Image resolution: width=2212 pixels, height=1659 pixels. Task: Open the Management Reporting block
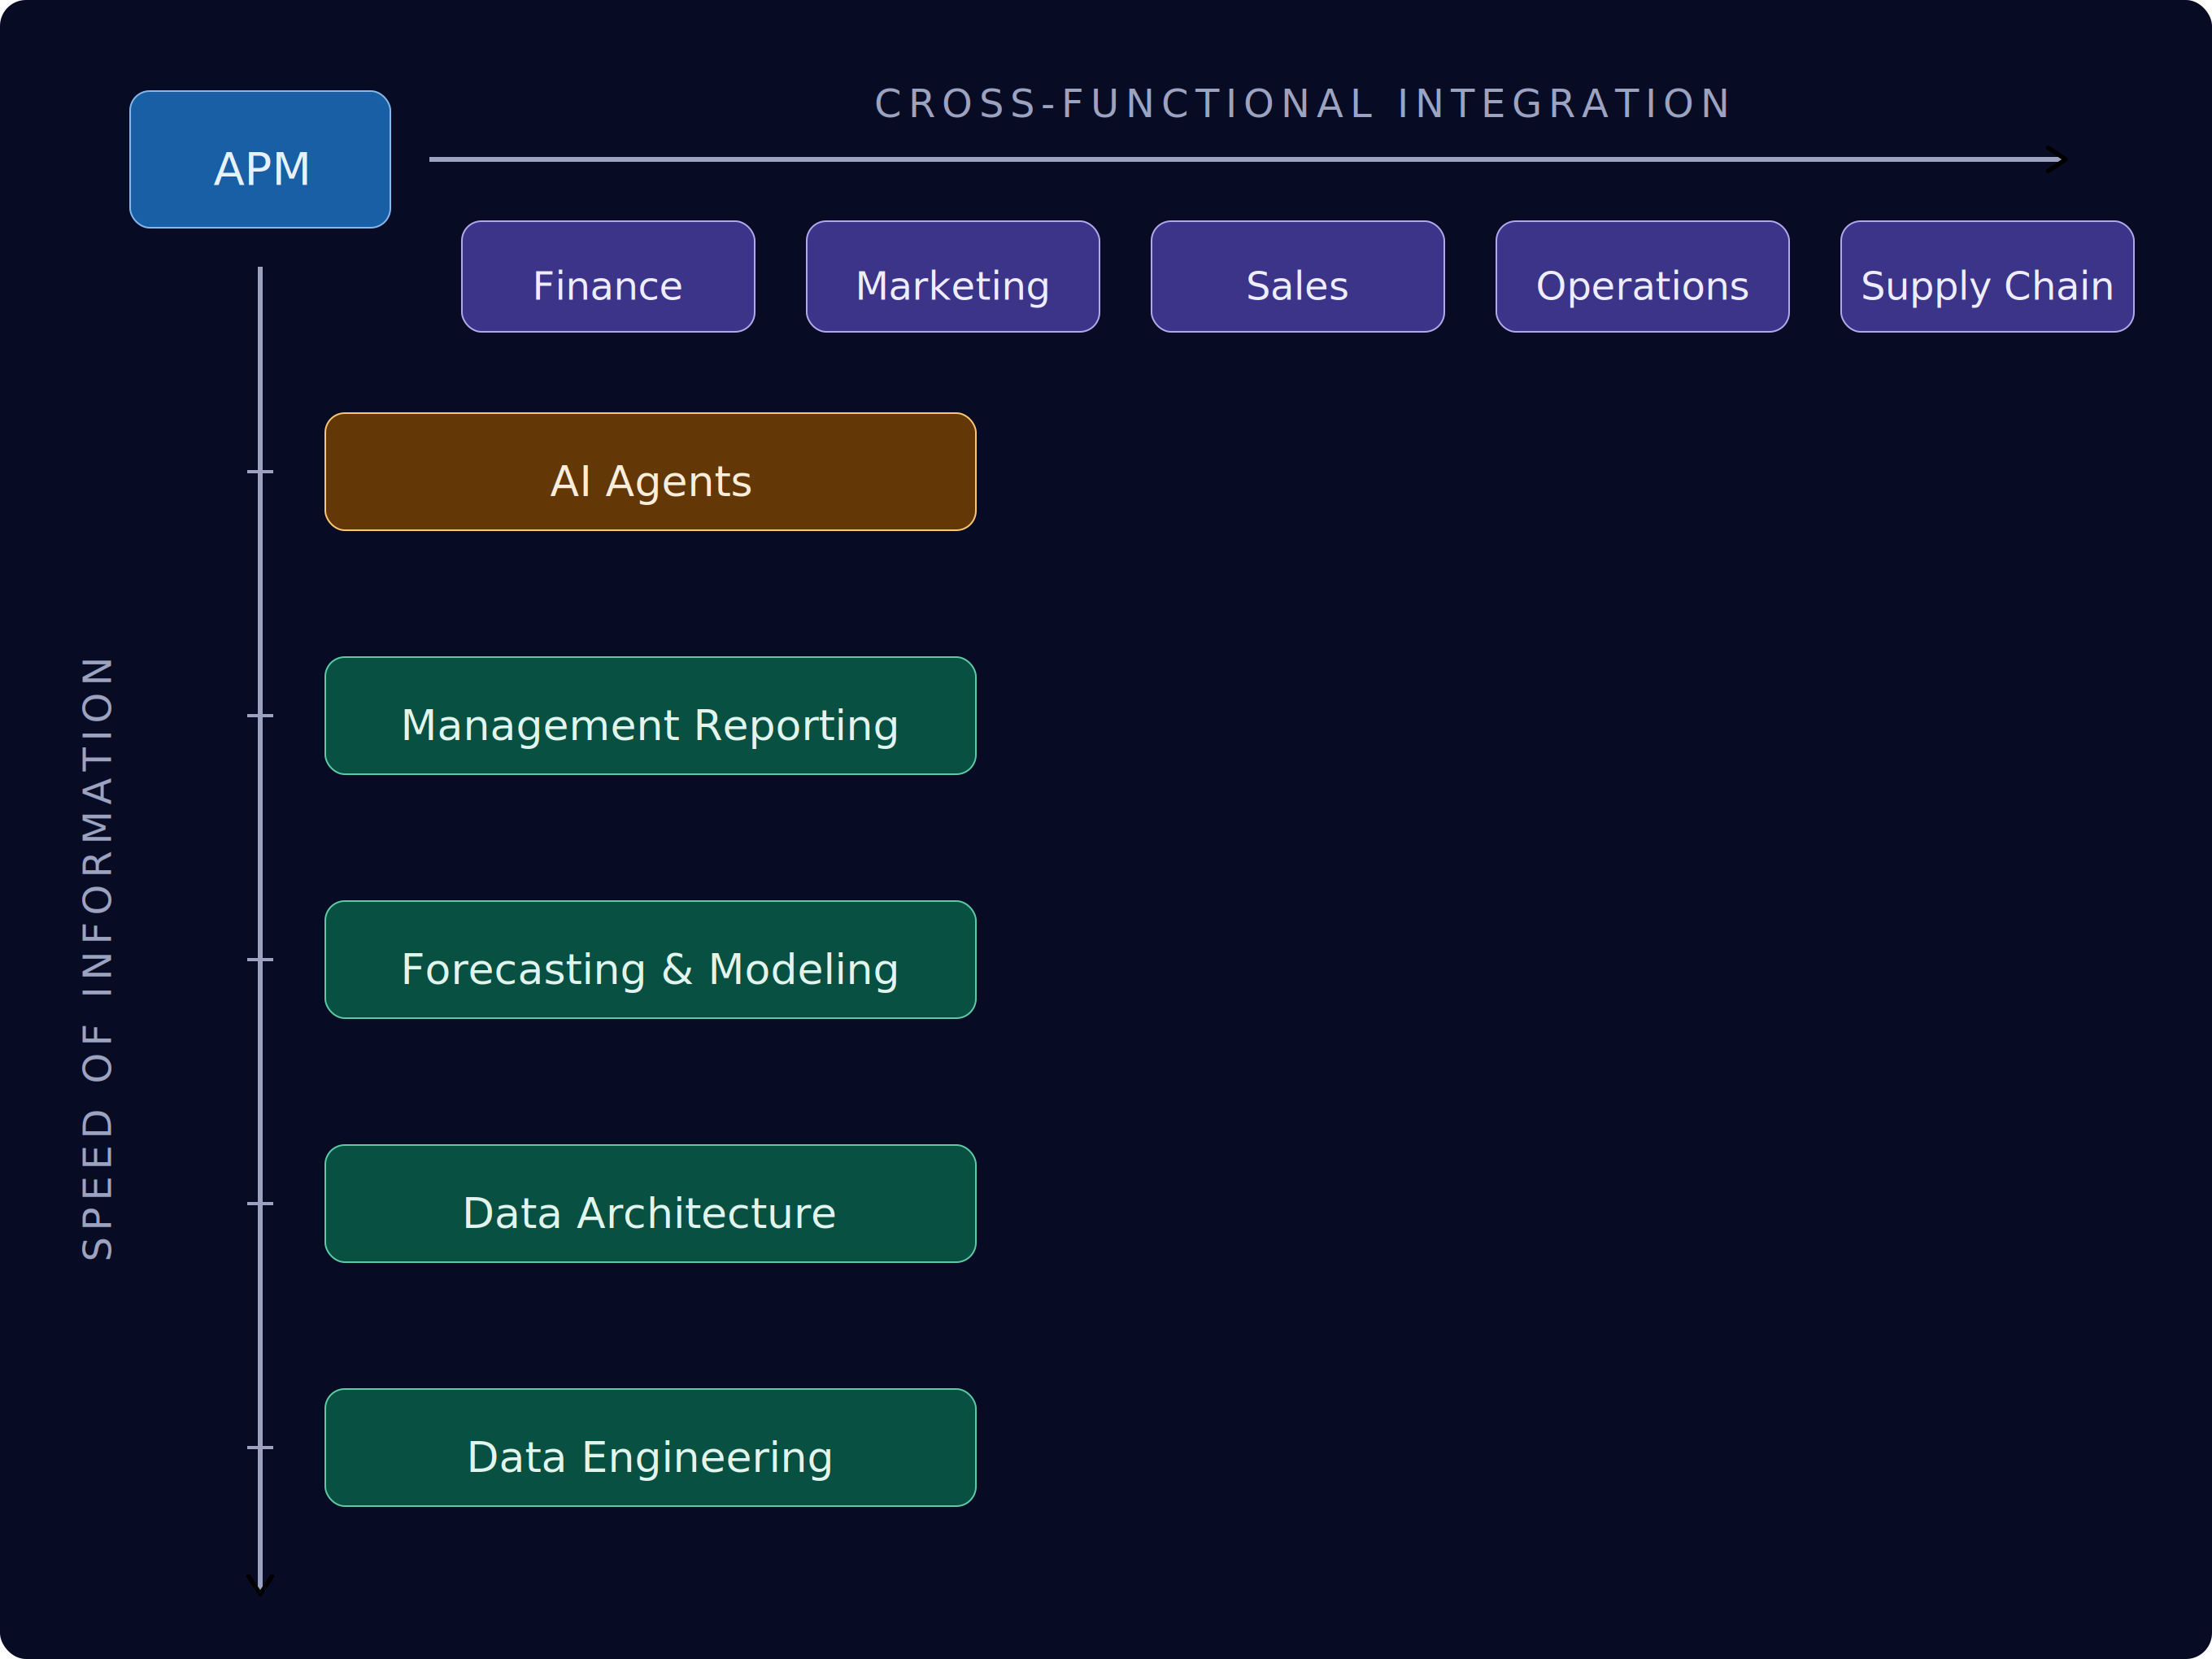(x=650, y=716)
